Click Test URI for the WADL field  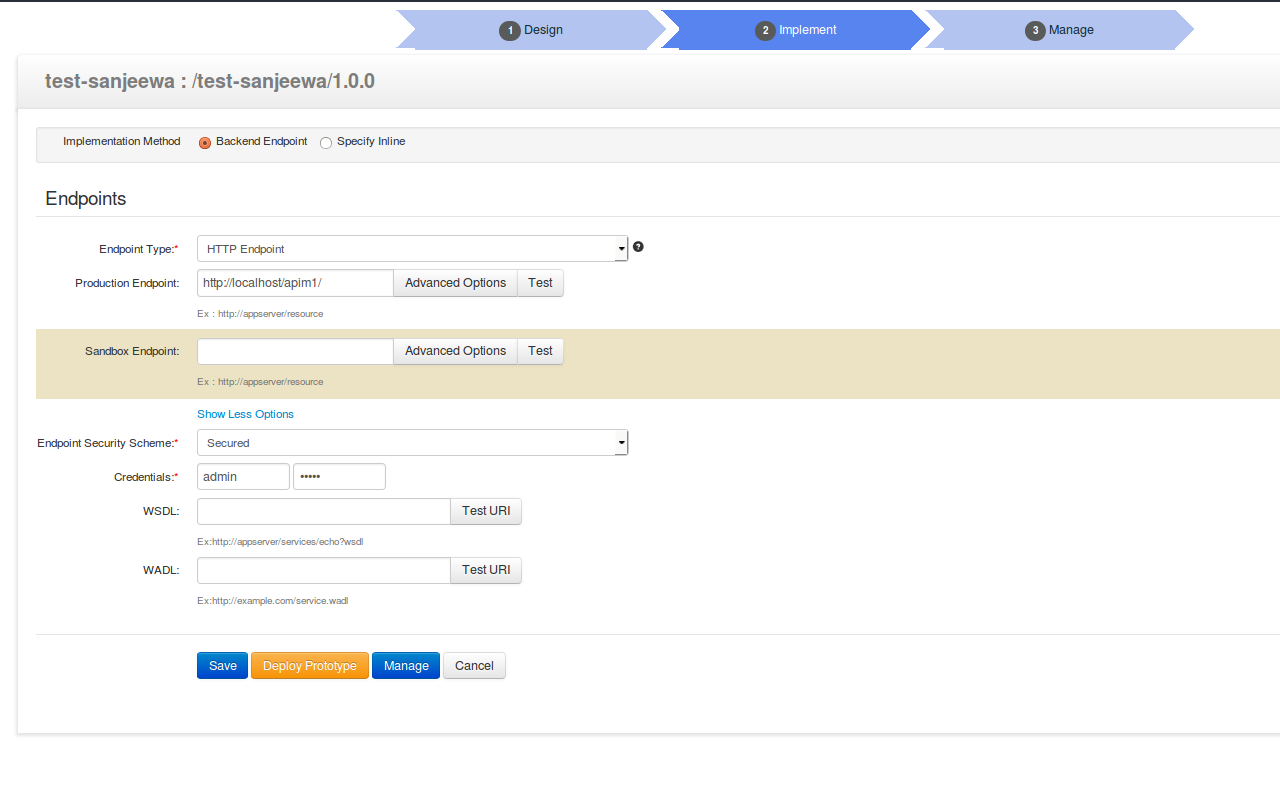pos(485,570)
